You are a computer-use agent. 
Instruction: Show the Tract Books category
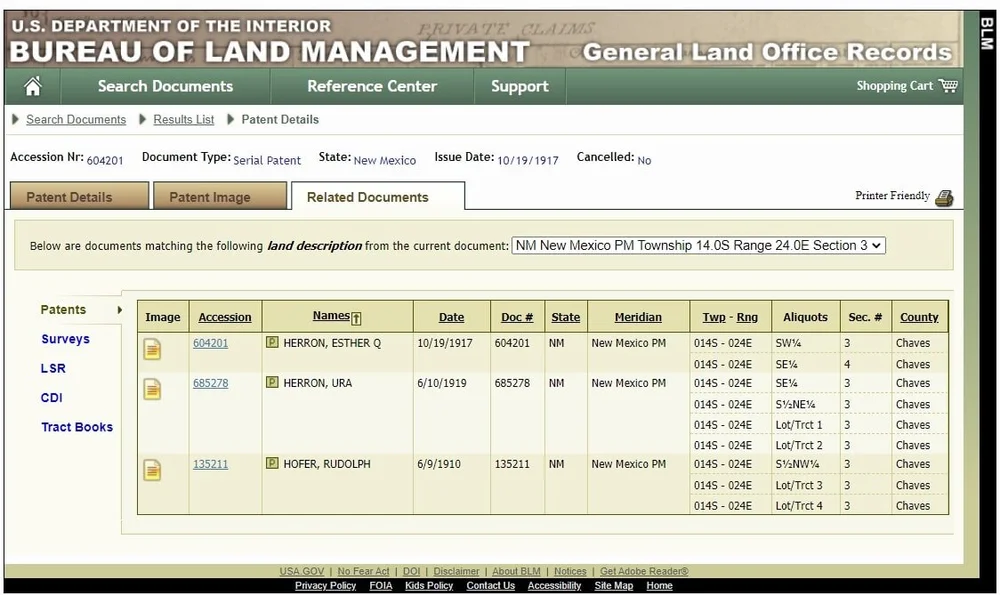coord(77,427)
